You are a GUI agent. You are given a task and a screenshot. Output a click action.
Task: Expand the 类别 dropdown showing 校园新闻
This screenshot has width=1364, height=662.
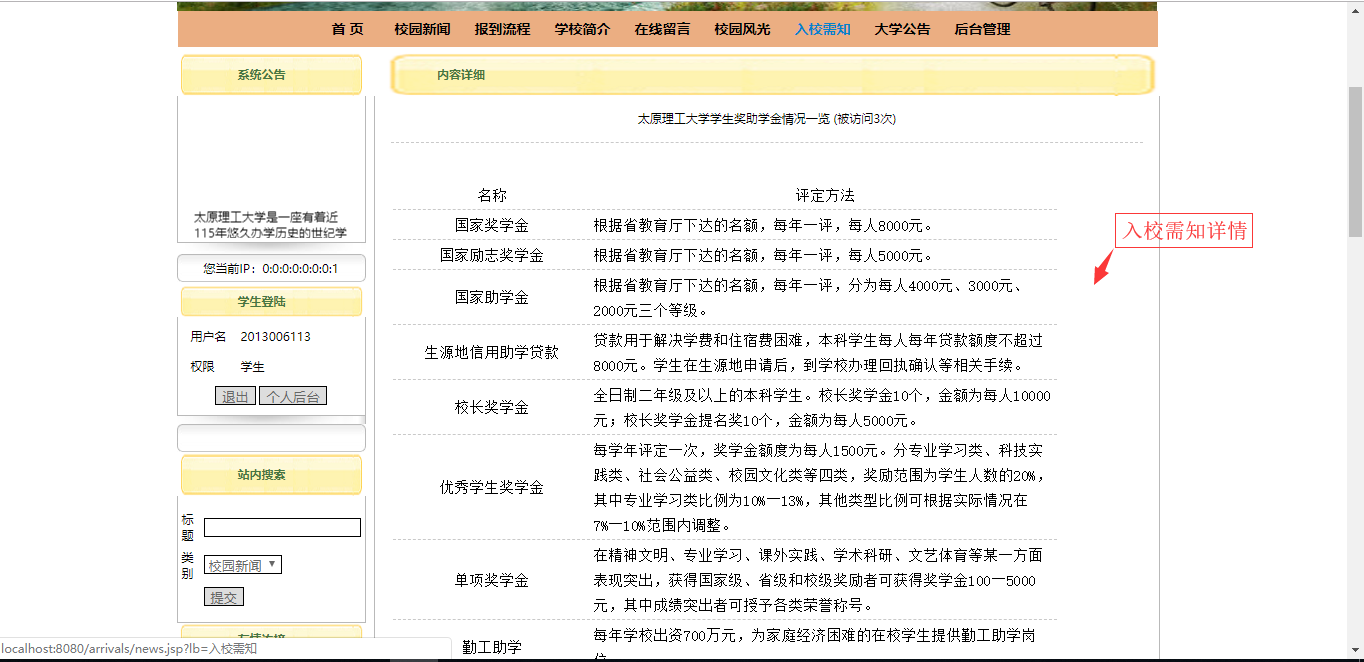coord(243,565)
